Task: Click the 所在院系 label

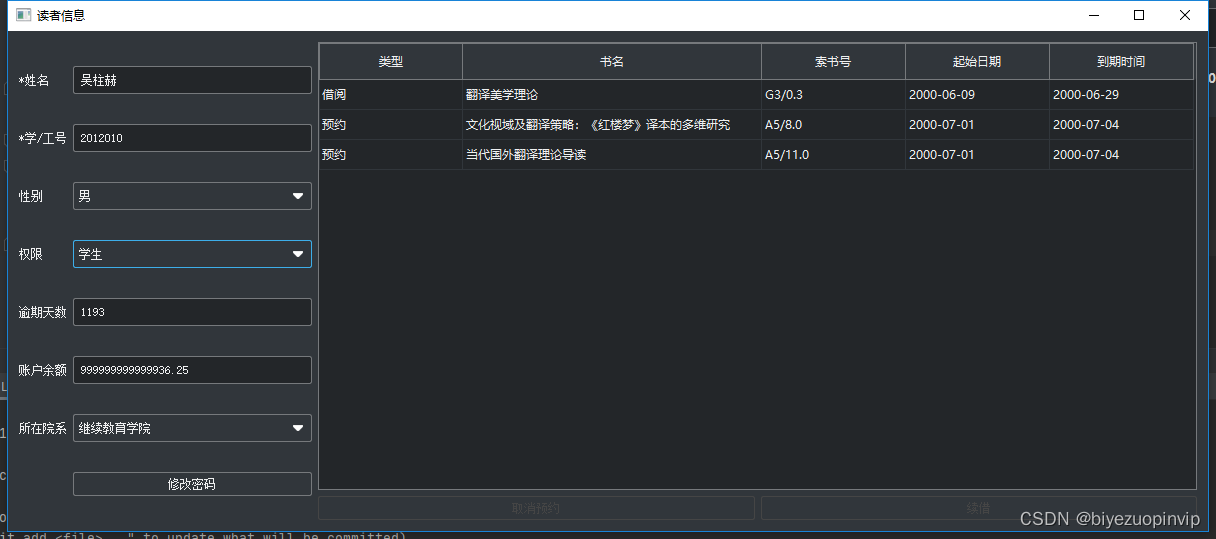Action: pyautogui.click(x=43, y=428)
